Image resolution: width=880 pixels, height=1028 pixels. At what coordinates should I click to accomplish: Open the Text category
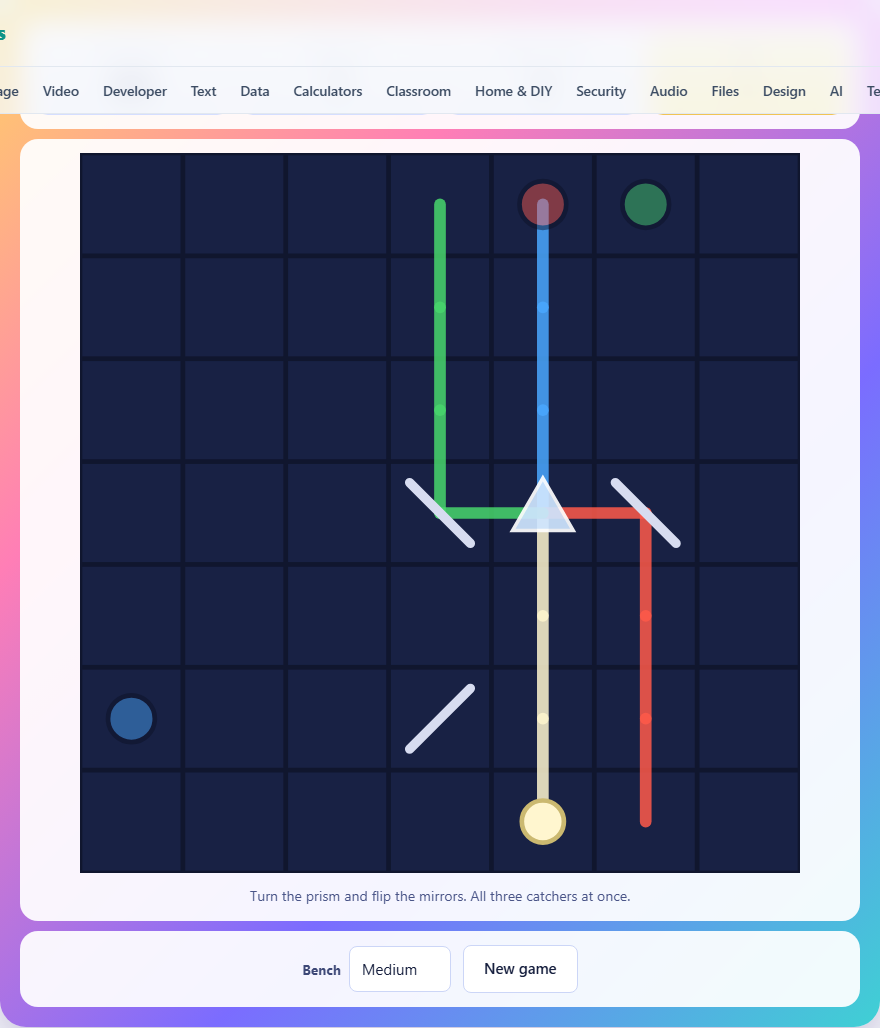pyautogui.click(x=203, y=91)
